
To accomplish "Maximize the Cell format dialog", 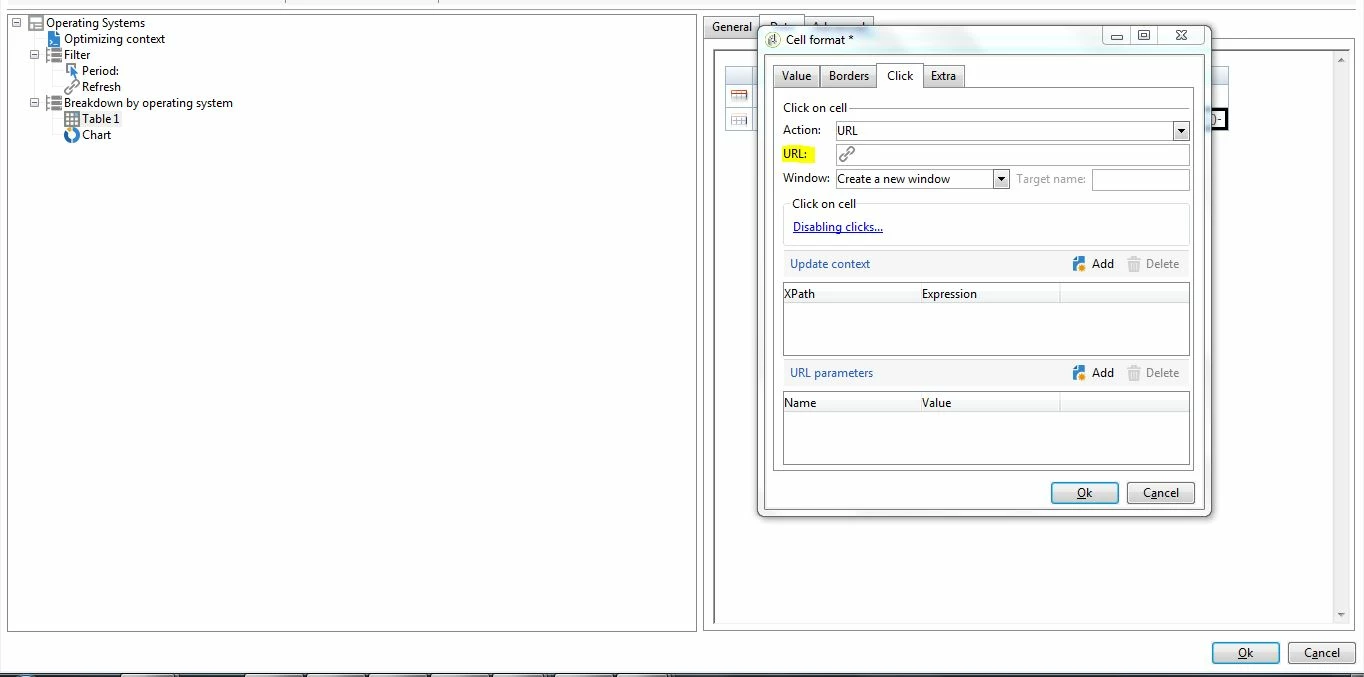I will click(x=1144, y=36).
